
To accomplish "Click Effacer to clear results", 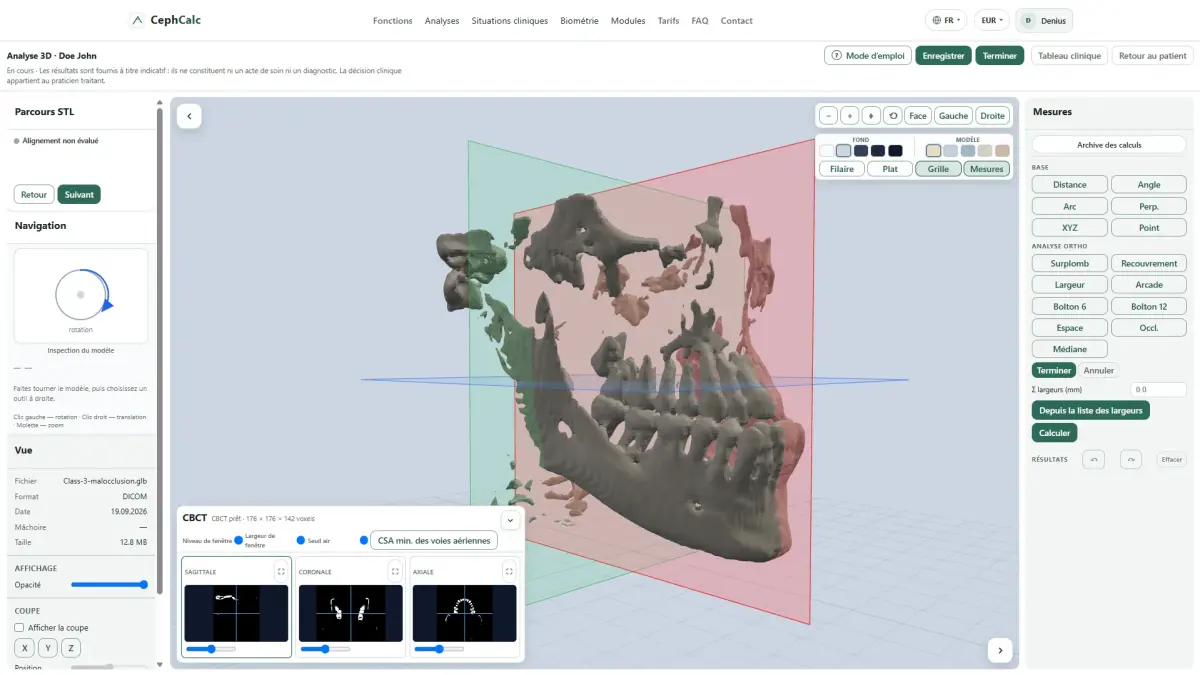I will [x=1171, y=460].
